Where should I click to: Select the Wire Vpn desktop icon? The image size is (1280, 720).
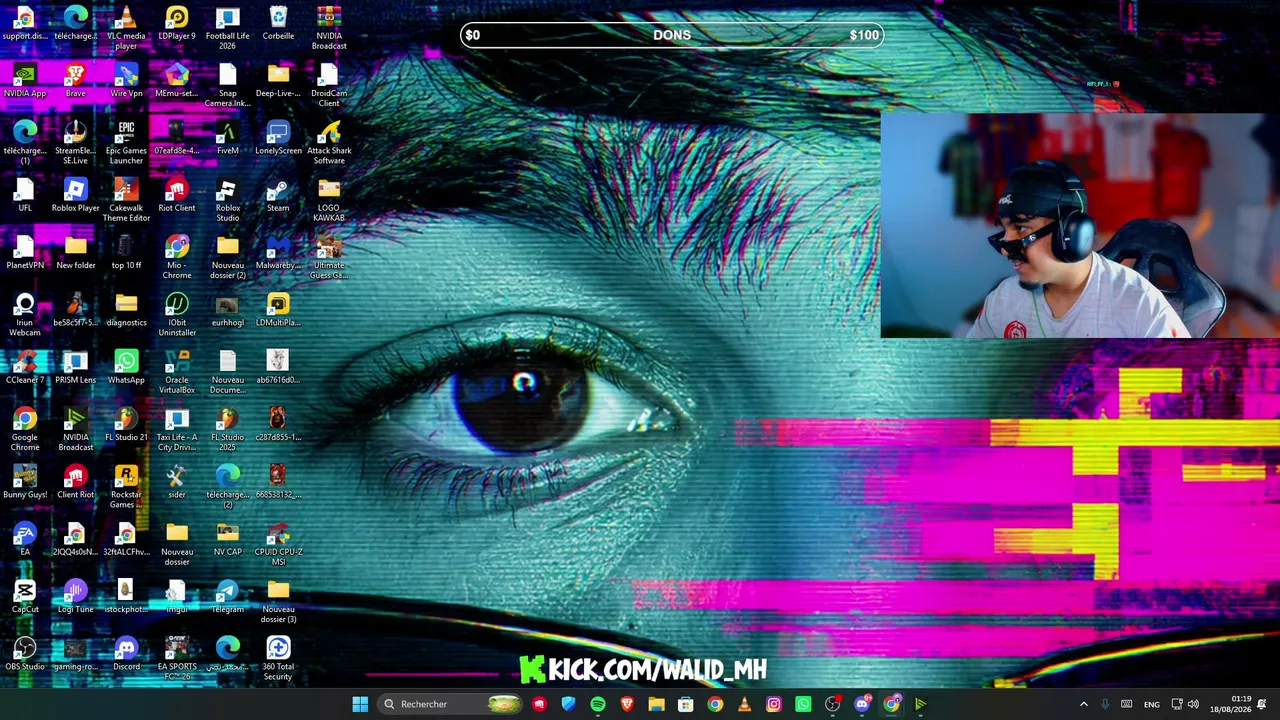[x=126, y=81]
